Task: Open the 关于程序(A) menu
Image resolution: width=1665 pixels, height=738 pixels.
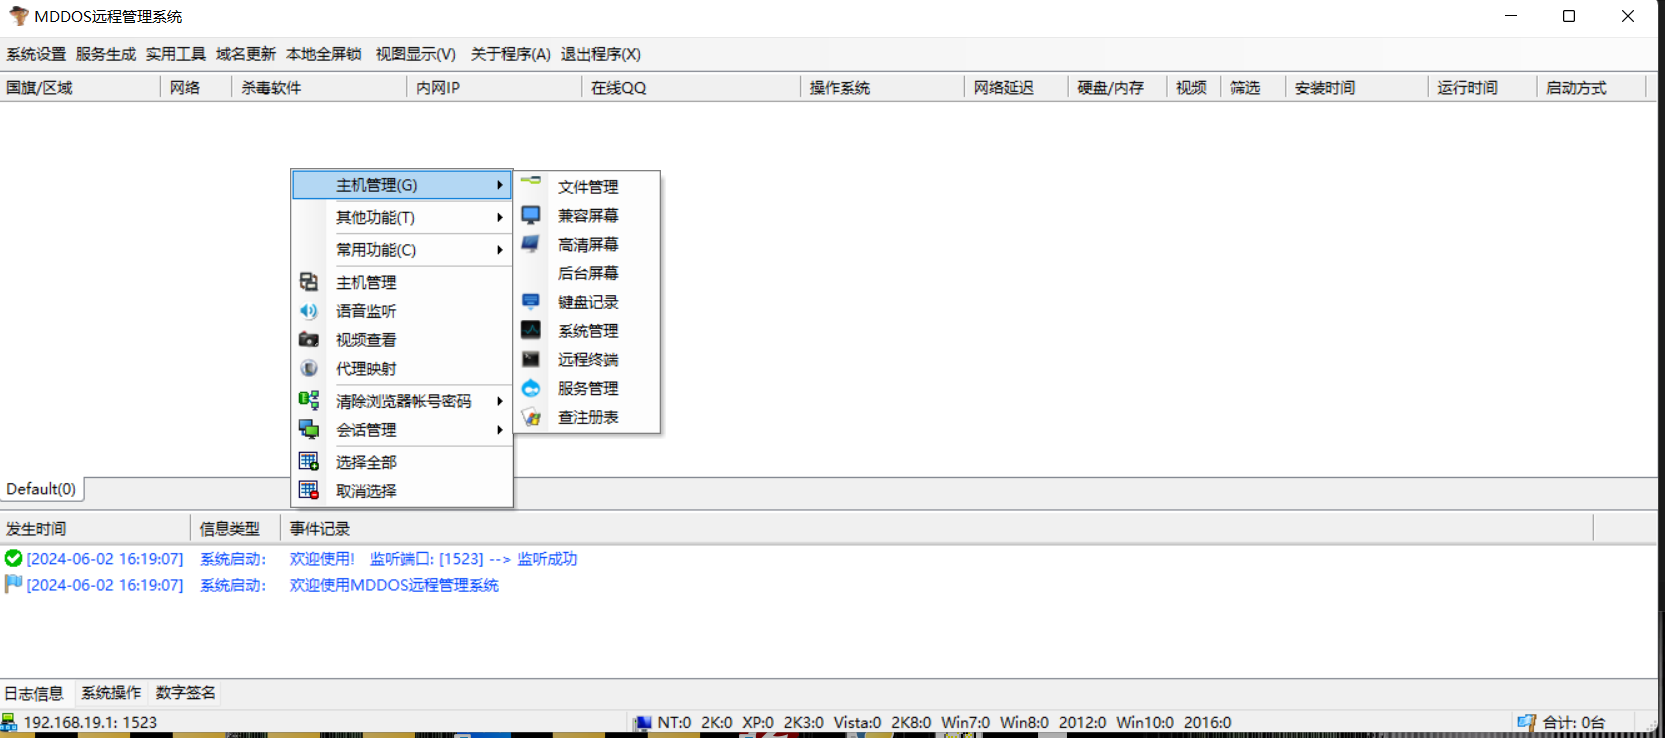Action: (x=511, y=54)
